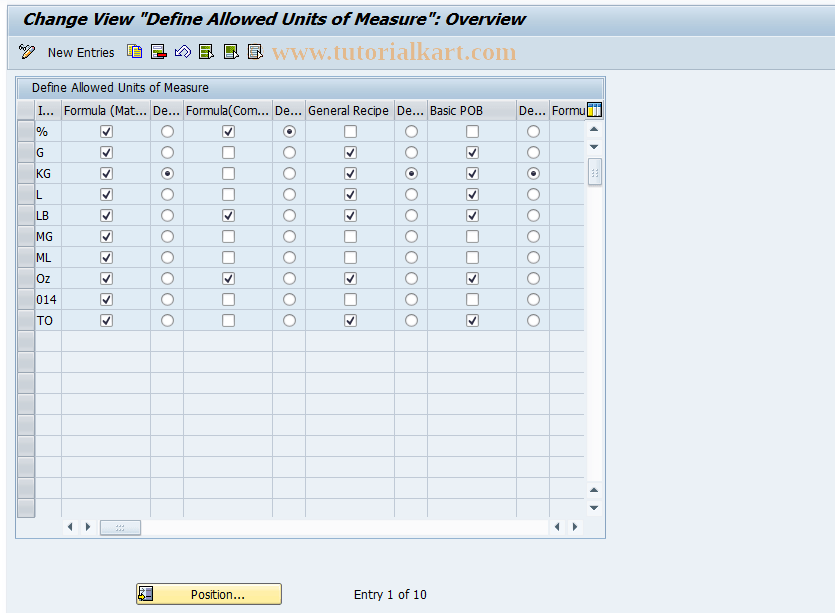Click the Position... button
The width and height of the screenshot is (835, 613).
point(208,593)
